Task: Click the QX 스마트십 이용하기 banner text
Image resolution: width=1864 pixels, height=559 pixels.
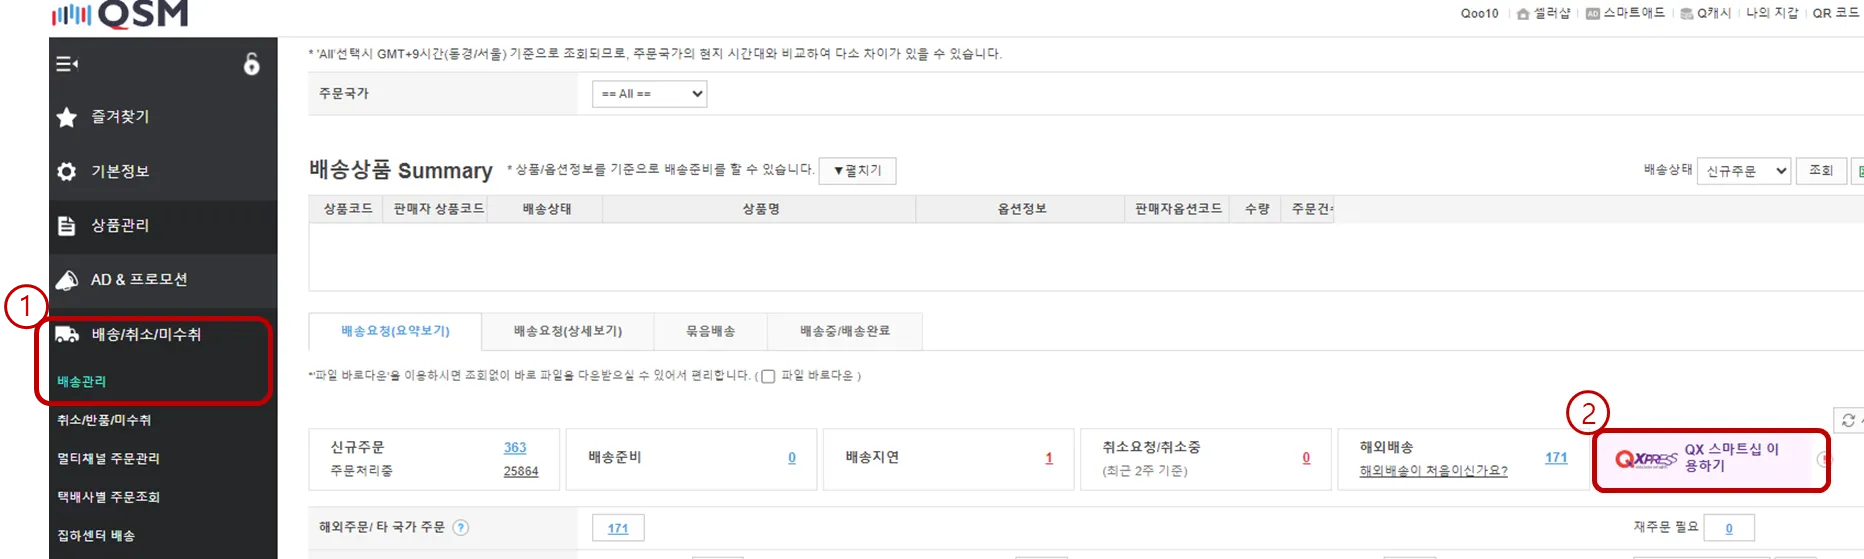Action: 1732,458
